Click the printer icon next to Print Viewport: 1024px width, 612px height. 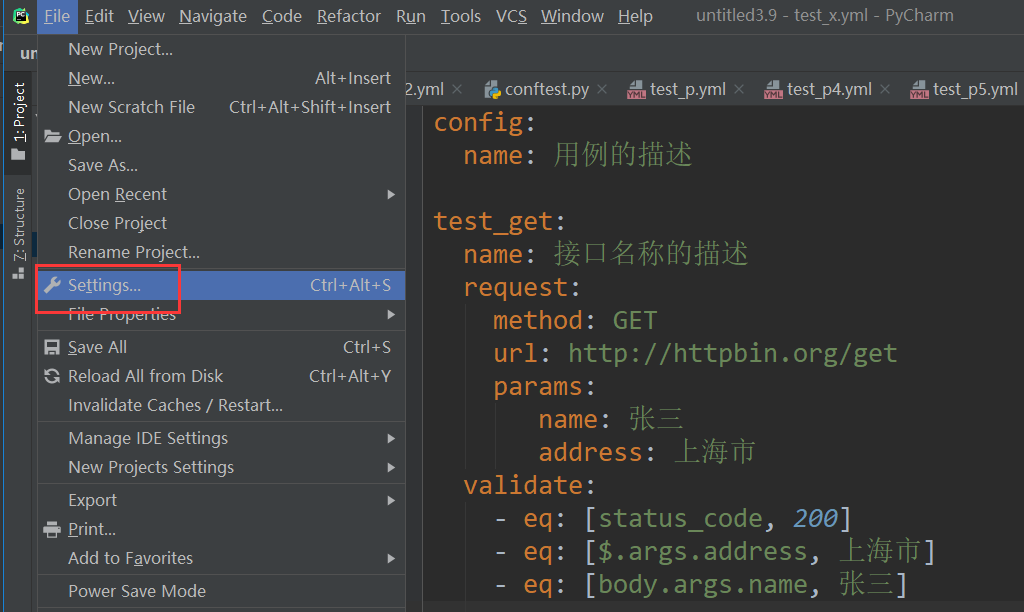[52, 529]
